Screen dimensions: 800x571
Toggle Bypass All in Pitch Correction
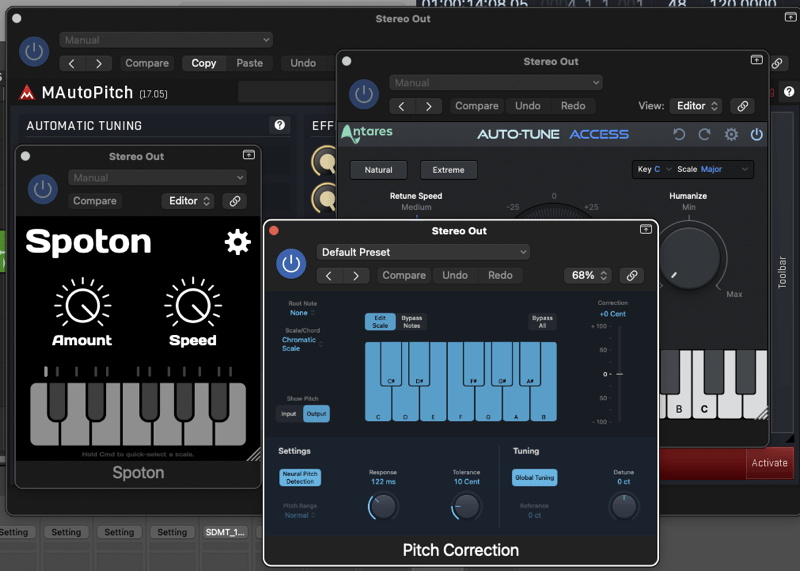(x=542, y=321)
